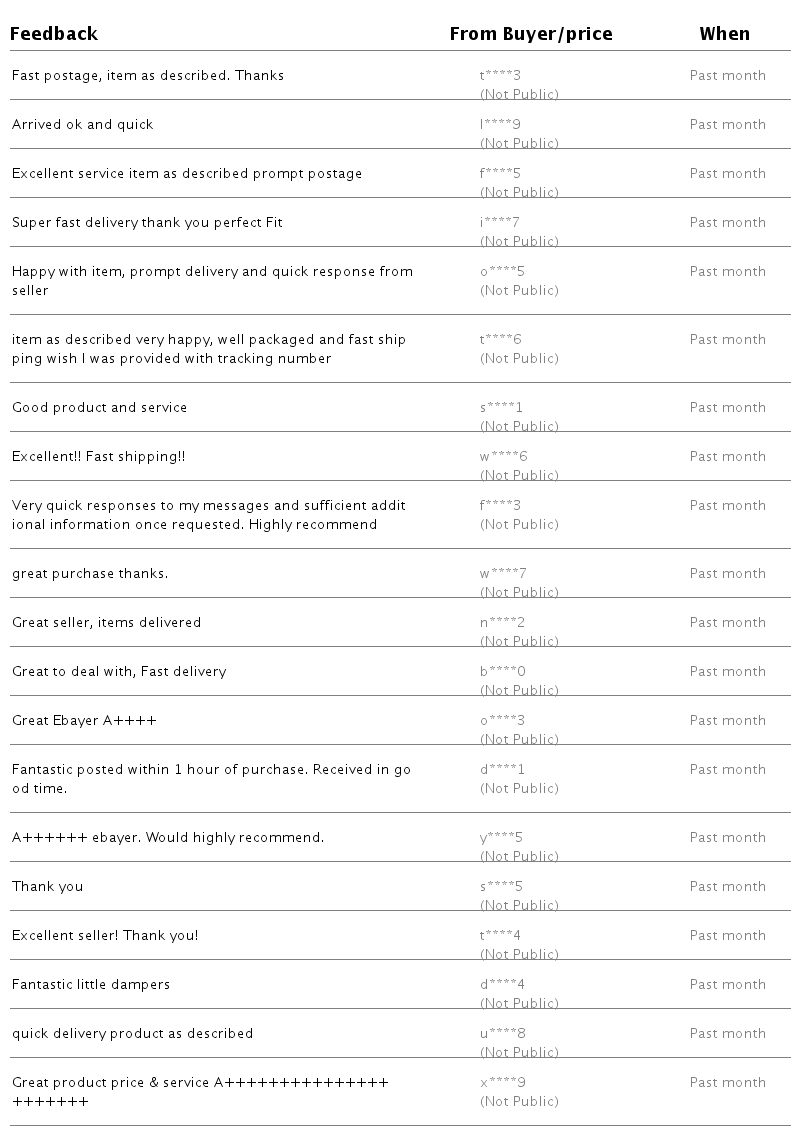
Task: Click buyer y****5 username
Action: click(501, 838)
